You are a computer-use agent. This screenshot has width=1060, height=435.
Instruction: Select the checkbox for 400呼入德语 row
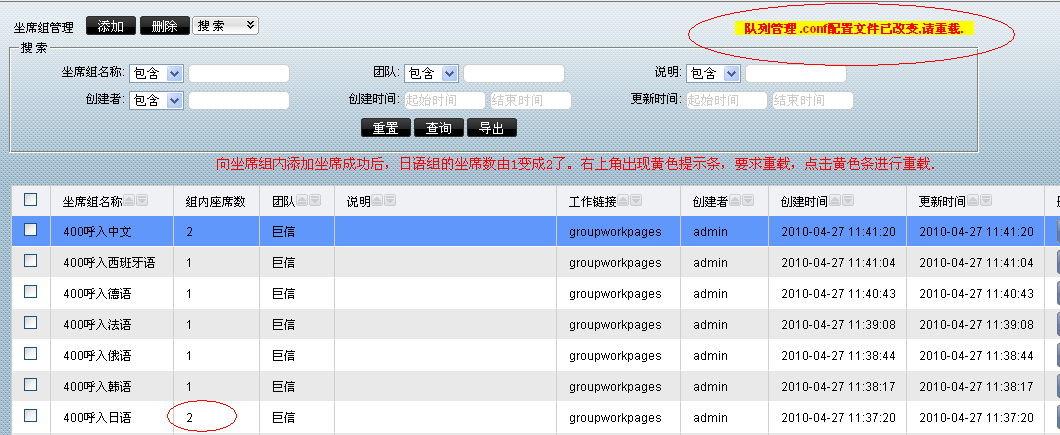coord(31,292)
